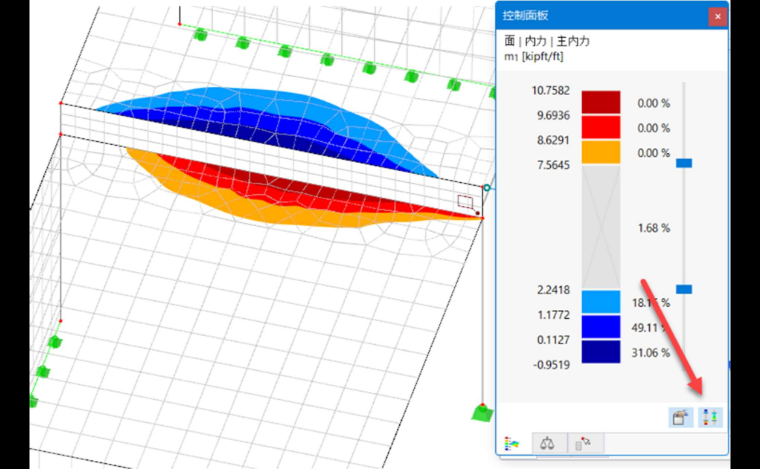Click the teal node circle at beam end
The image size is (760, 469).
[486, 188]
